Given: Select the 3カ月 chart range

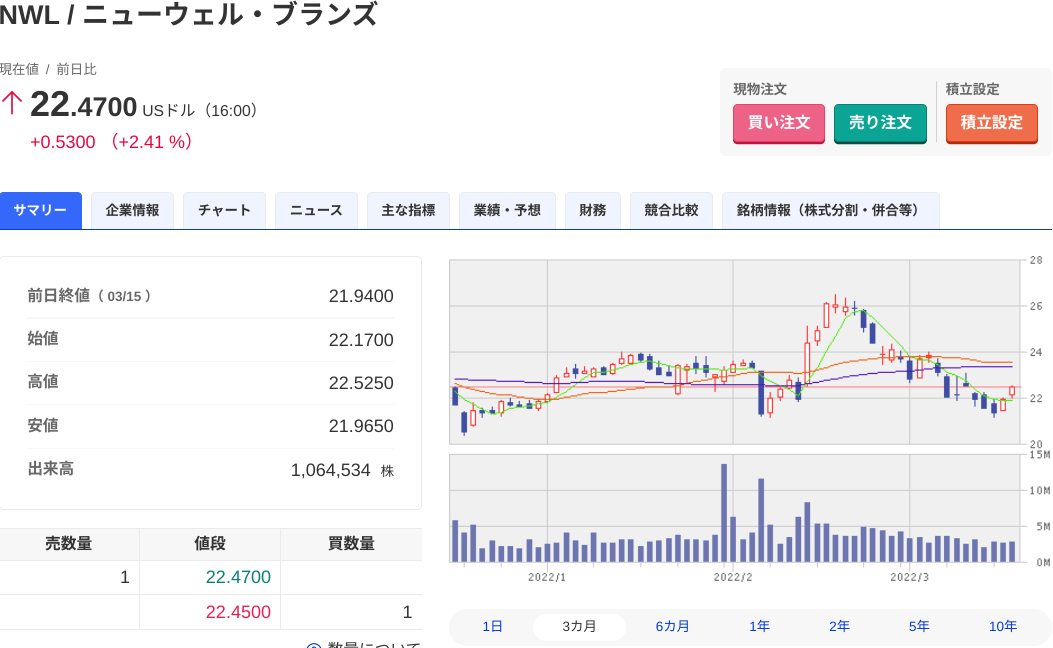Looking at the screenshot, I should [579, 627].
